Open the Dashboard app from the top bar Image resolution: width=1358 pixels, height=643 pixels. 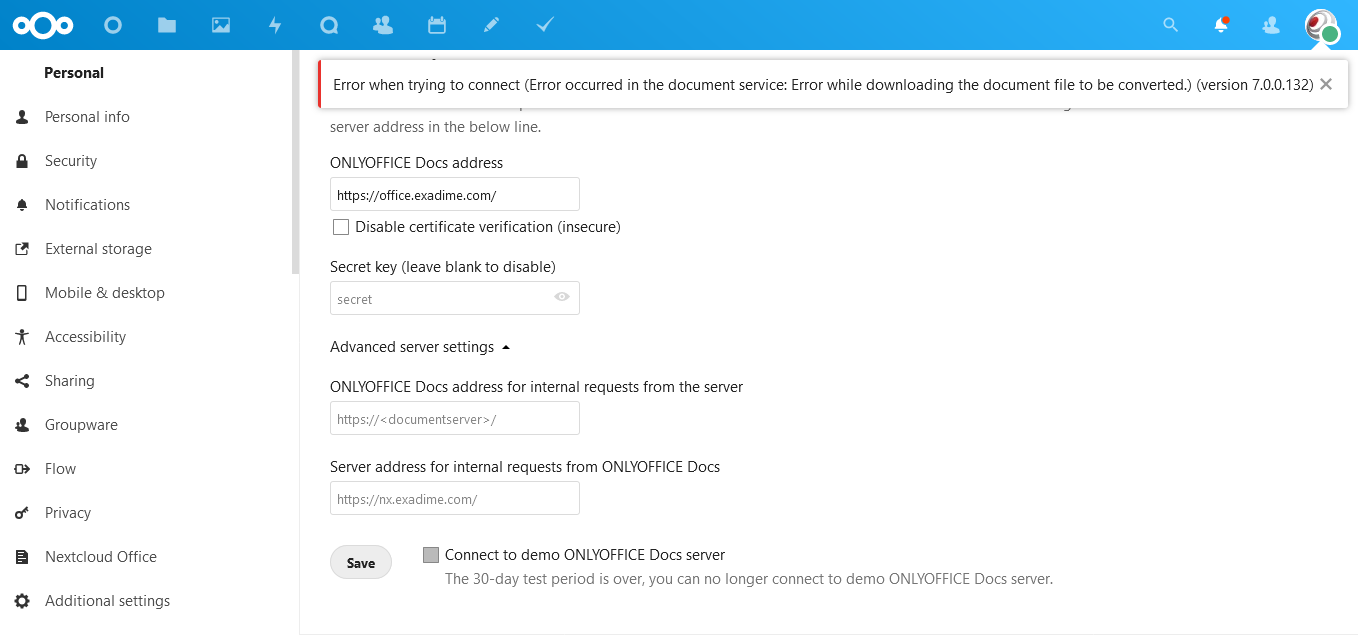[113, 25]
